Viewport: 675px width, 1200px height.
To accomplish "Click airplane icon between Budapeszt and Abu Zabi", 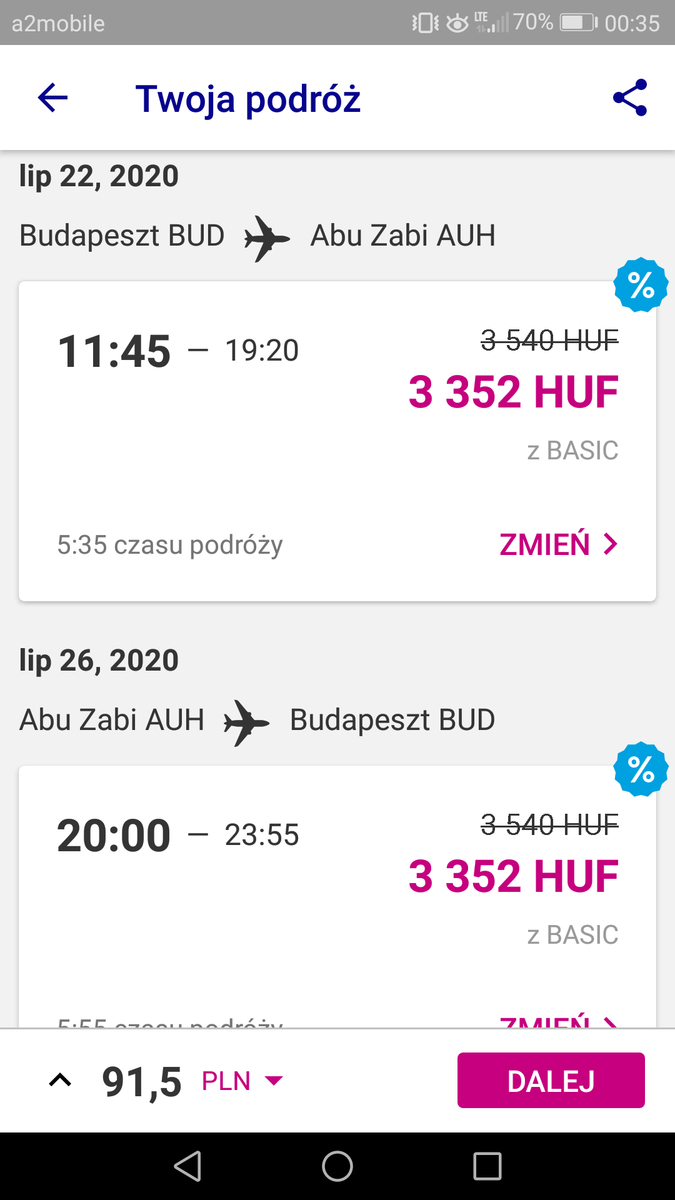I will 267,237.
